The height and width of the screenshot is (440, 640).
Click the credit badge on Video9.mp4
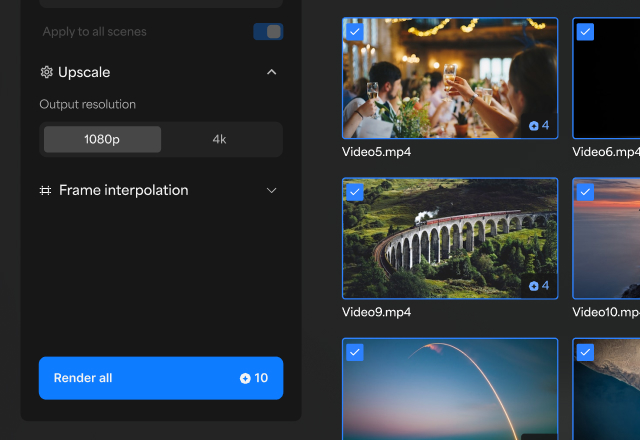point(539,286)
